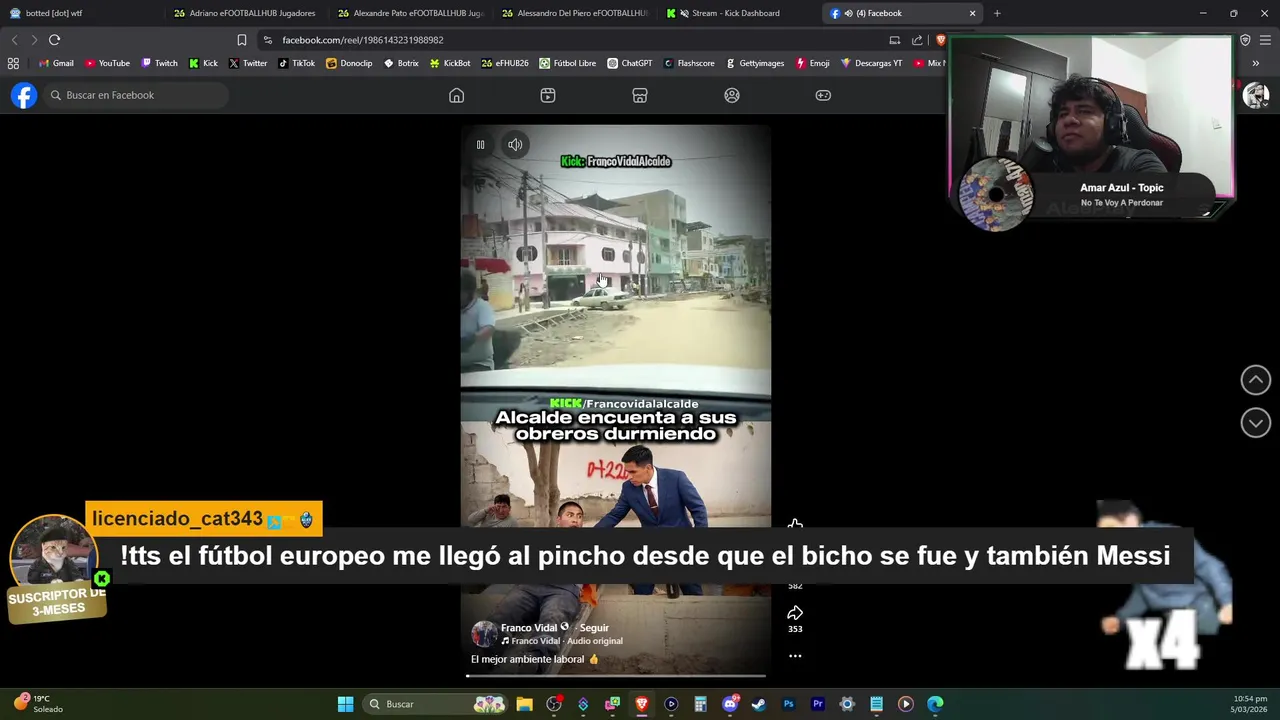
Task: Open OBS Studio from taskbar
Action: (554, 704)
